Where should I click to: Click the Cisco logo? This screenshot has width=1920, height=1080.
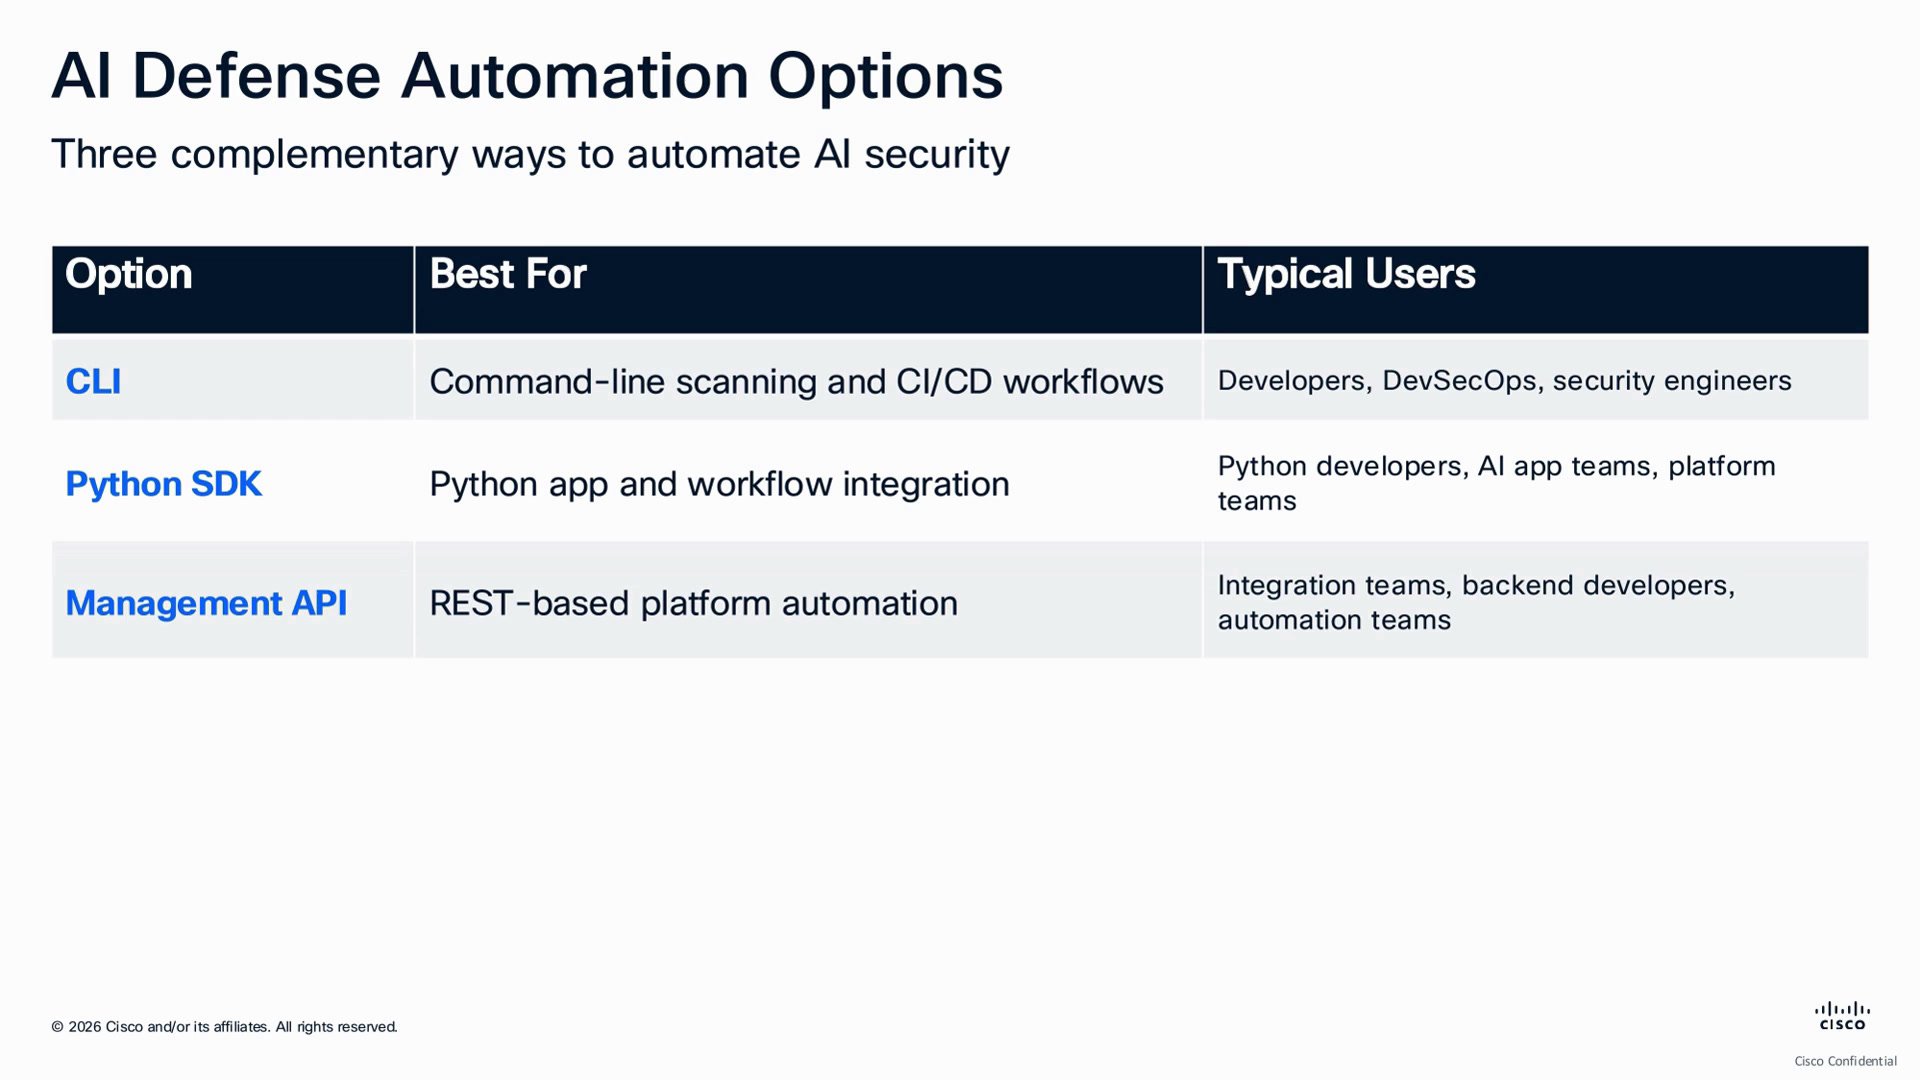pyautogui.click(x=1842, y=1015)
